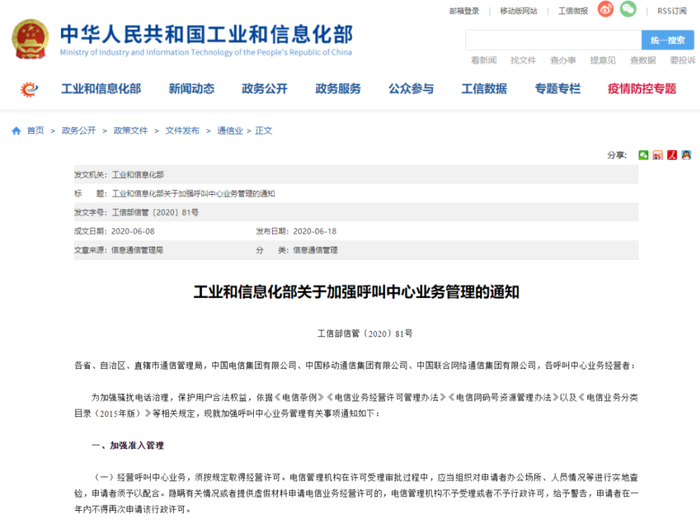This screenshot has width=700, height=520.
Task: Open 疫情防控专题 navigation menu
Action: [642, 89]
